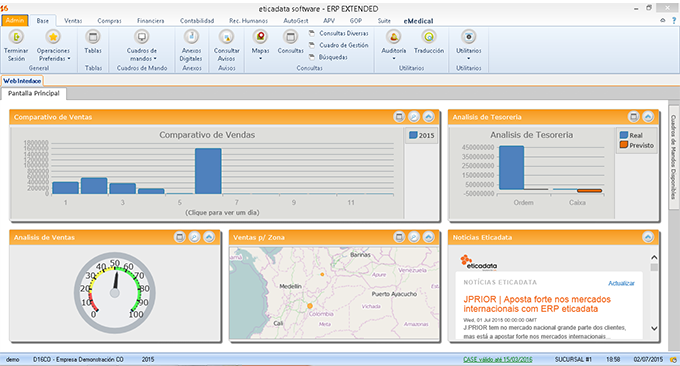Toggle the Previsto legend series
The image size is (680, 366).
637,145
